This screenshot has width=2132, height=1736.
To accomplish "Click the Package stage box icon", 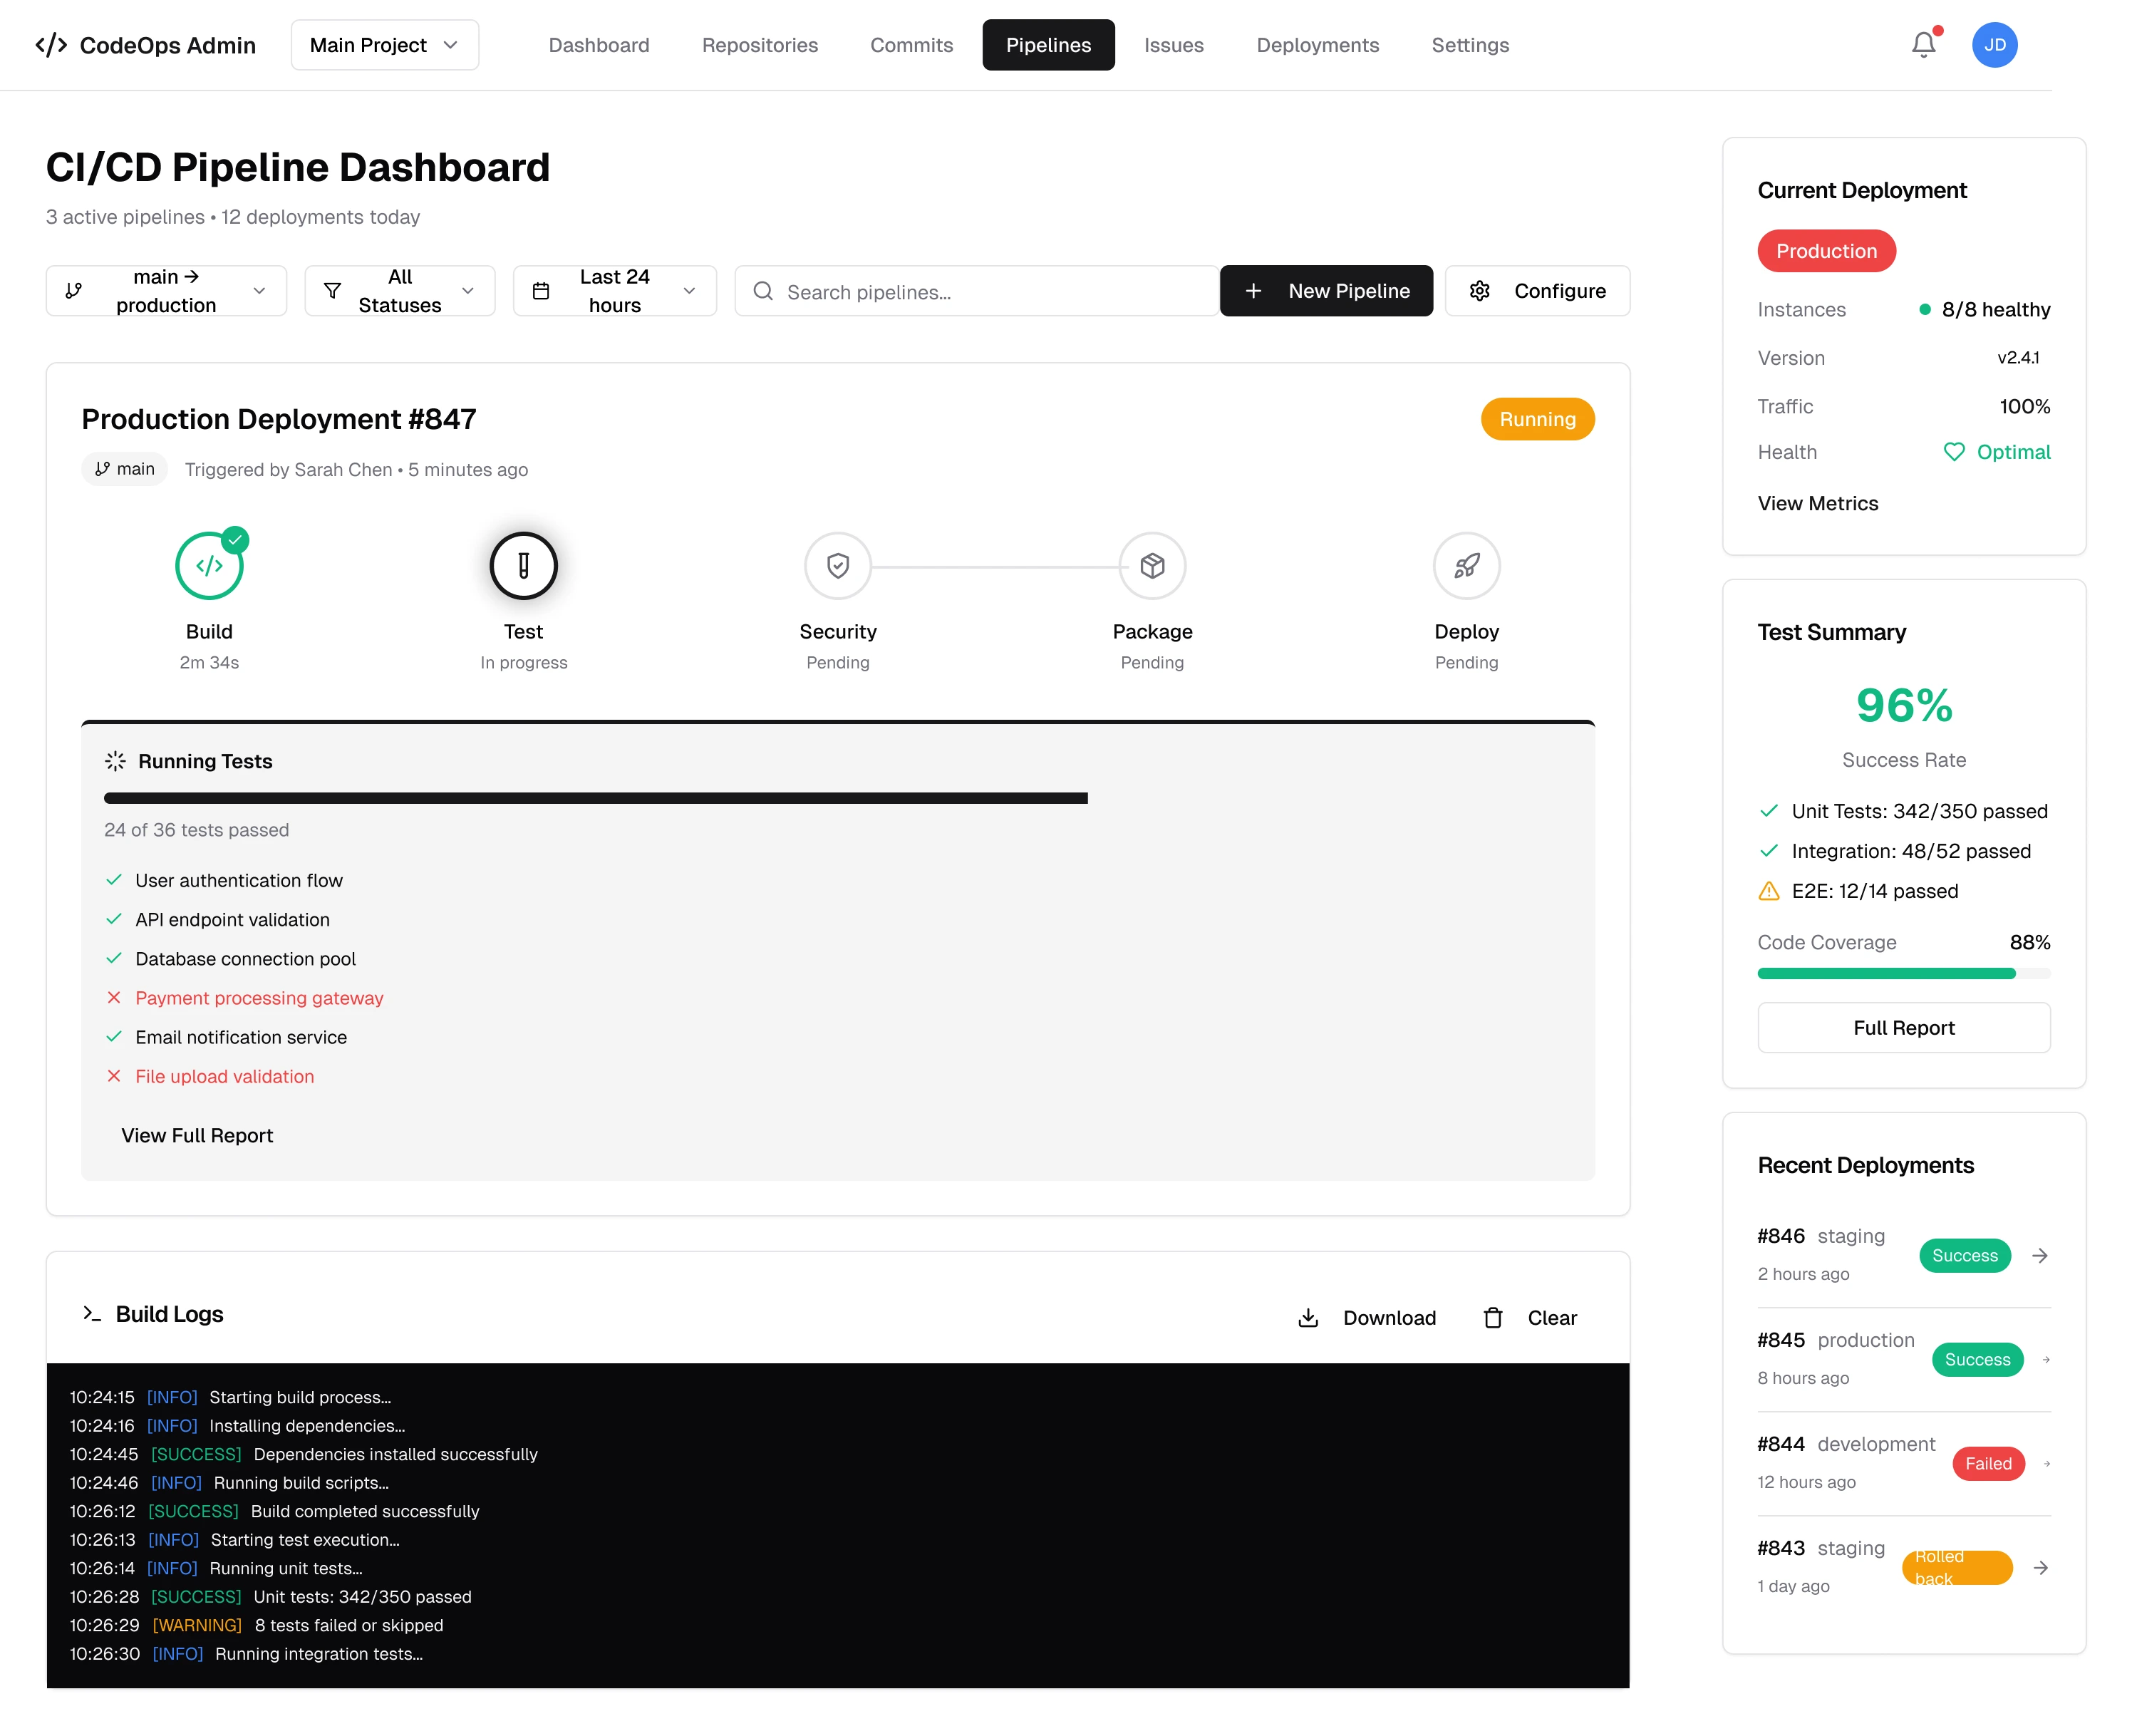I will click(1151, 566).
